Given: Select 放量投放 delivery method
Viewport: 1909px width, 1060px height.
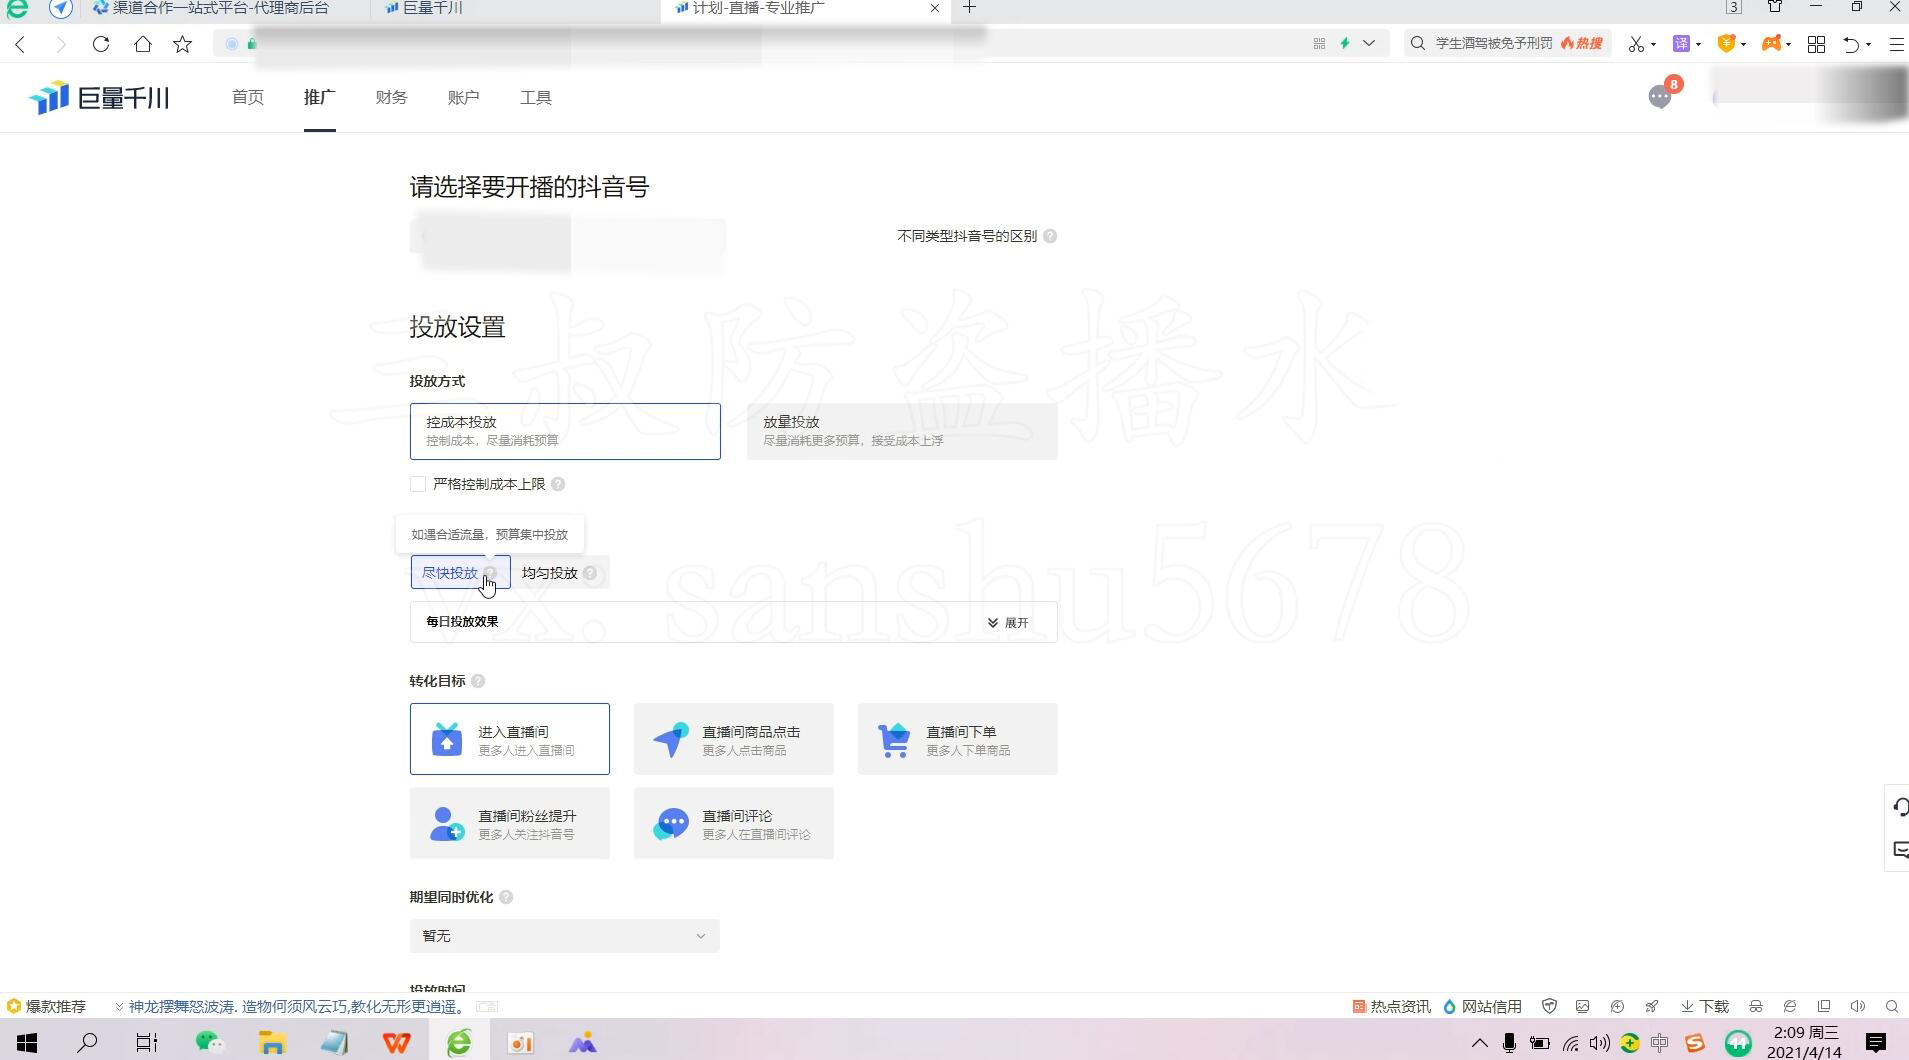Looking at the screenshot, I should (901, 431).
